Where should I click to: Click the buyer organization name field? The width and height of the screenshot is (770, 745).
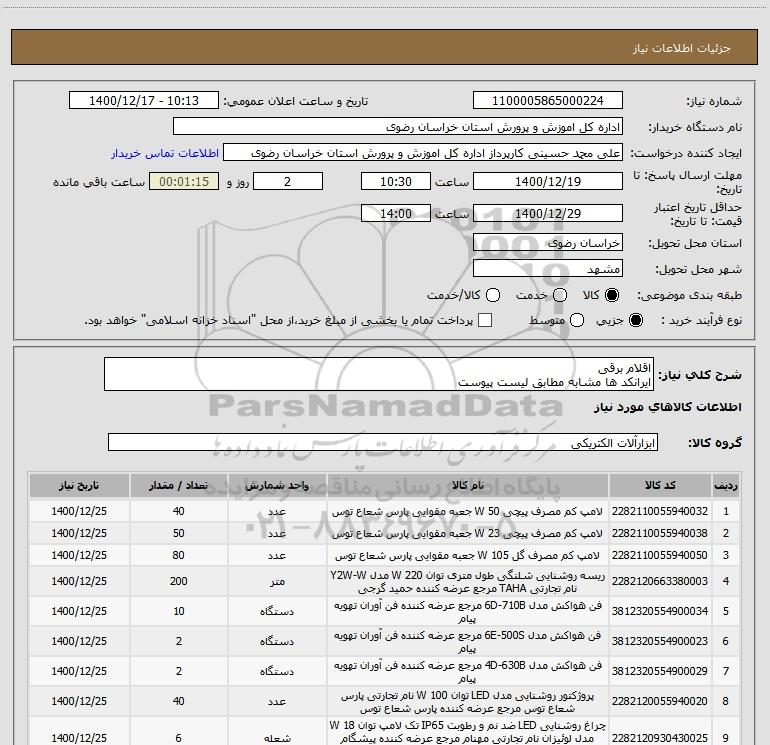pos(398,127)
